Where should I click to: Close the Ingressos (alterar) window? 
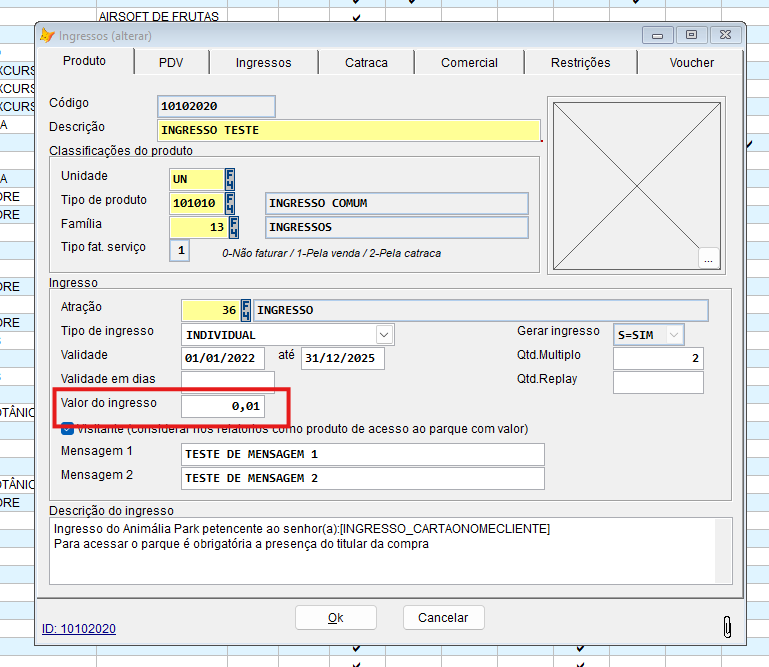click(x=725, y=35)
